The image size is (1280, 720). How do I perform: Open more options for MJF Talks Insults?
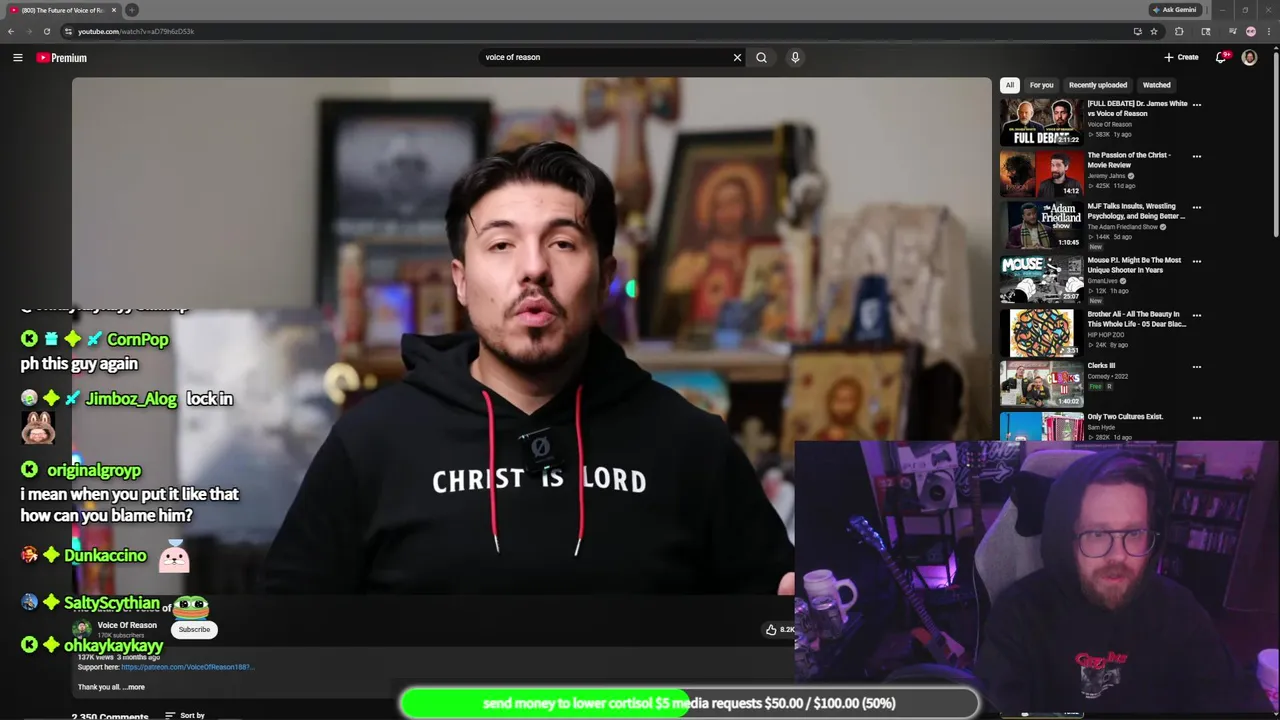click(1196, 208)
